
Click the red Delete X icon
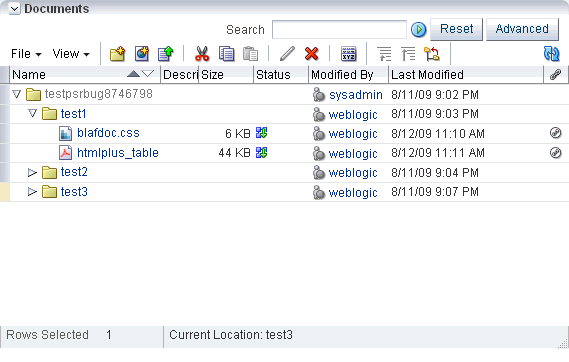311,54
